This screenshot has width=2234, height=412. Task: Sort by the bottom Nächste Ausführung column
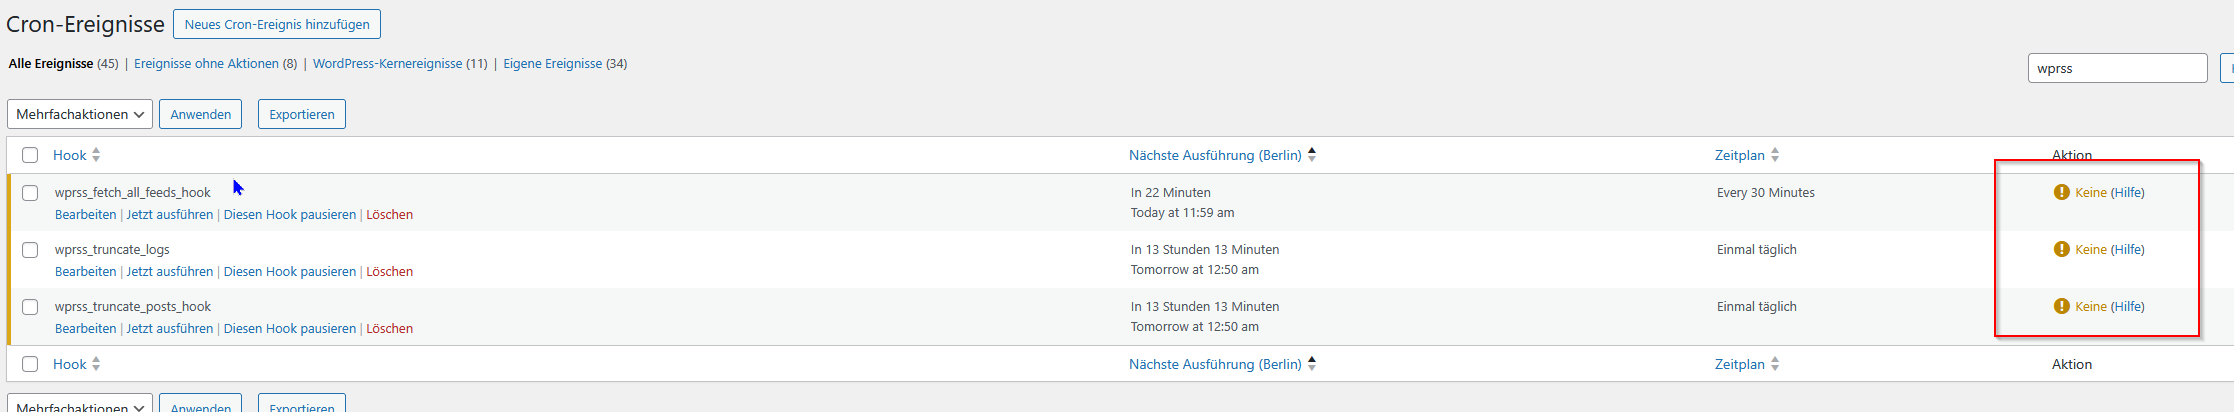point(1215,364)
